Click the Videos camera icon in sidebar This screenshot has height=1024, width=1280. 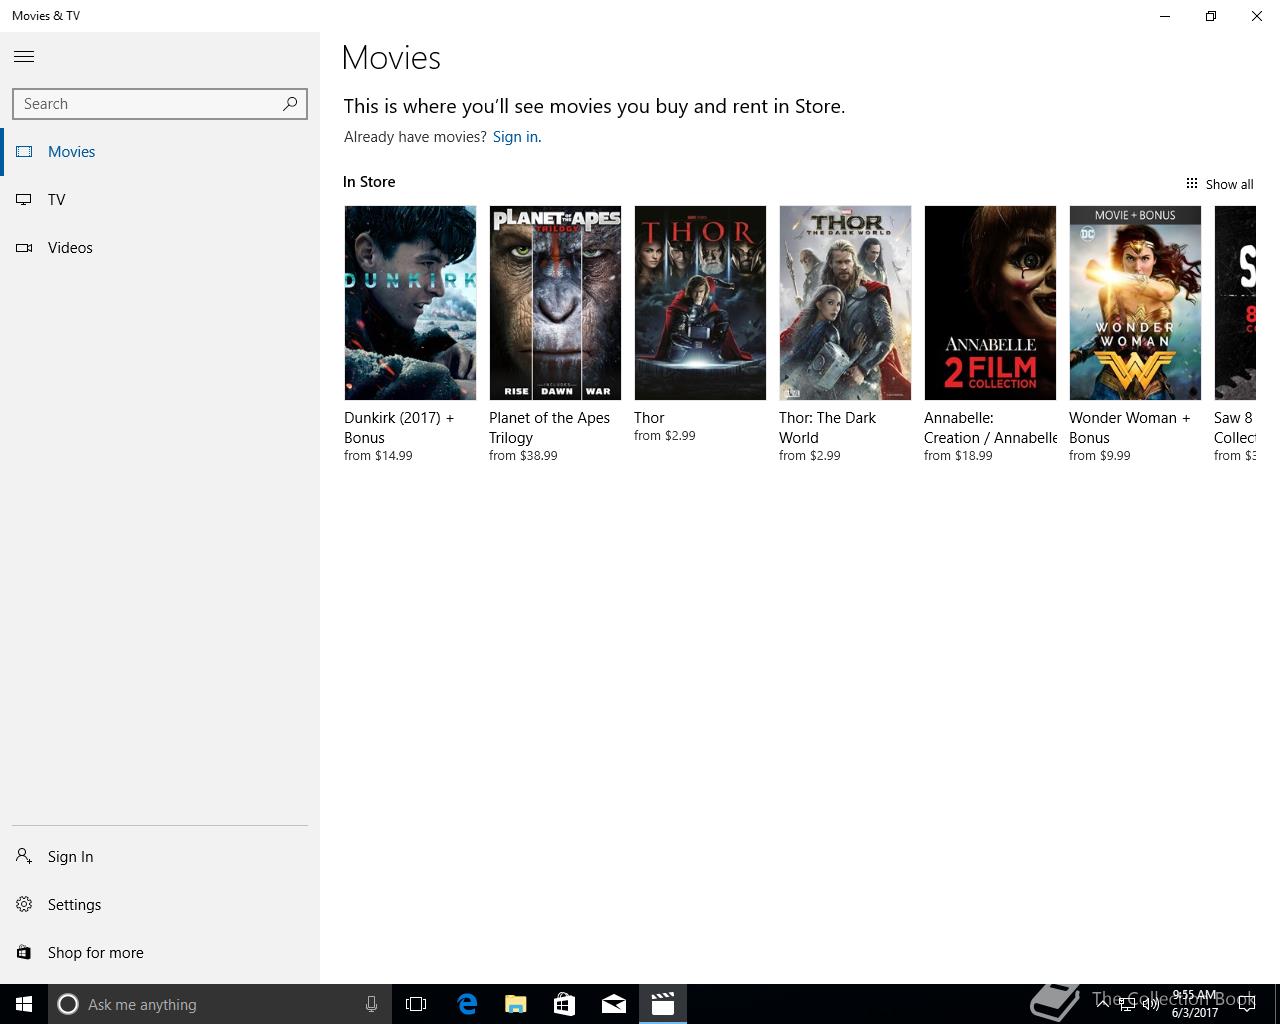click(24, 248)
